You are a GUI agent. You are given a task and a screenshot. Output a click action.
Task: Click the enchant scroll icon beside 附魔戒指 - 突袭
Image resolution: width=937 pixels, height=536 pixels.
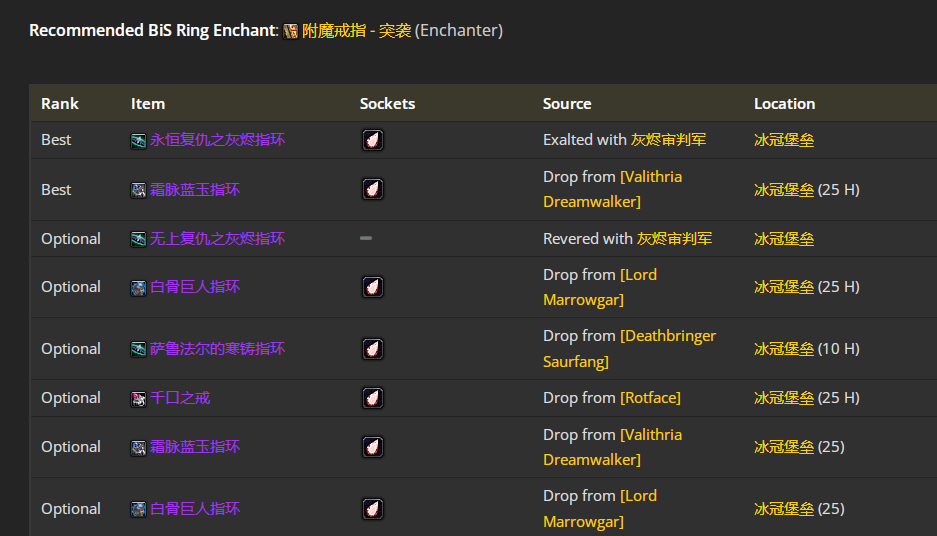291,31
